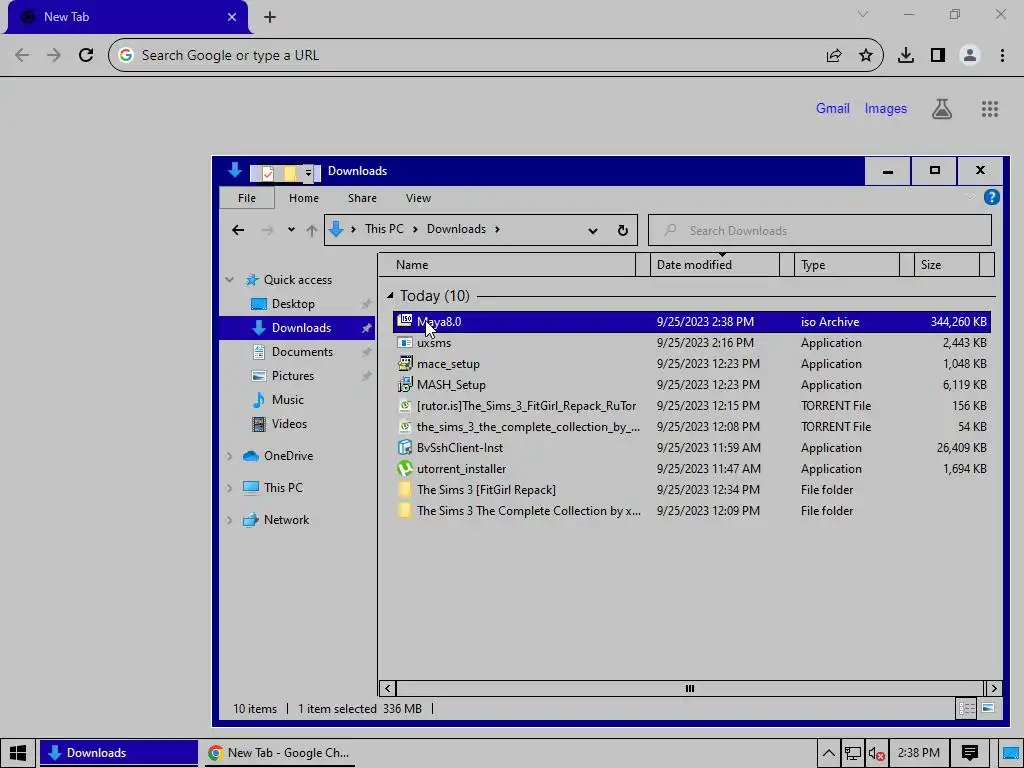Click the Explorer Help question mark icon
Viewport: 1024px width, 768px height.
(991, 197)
